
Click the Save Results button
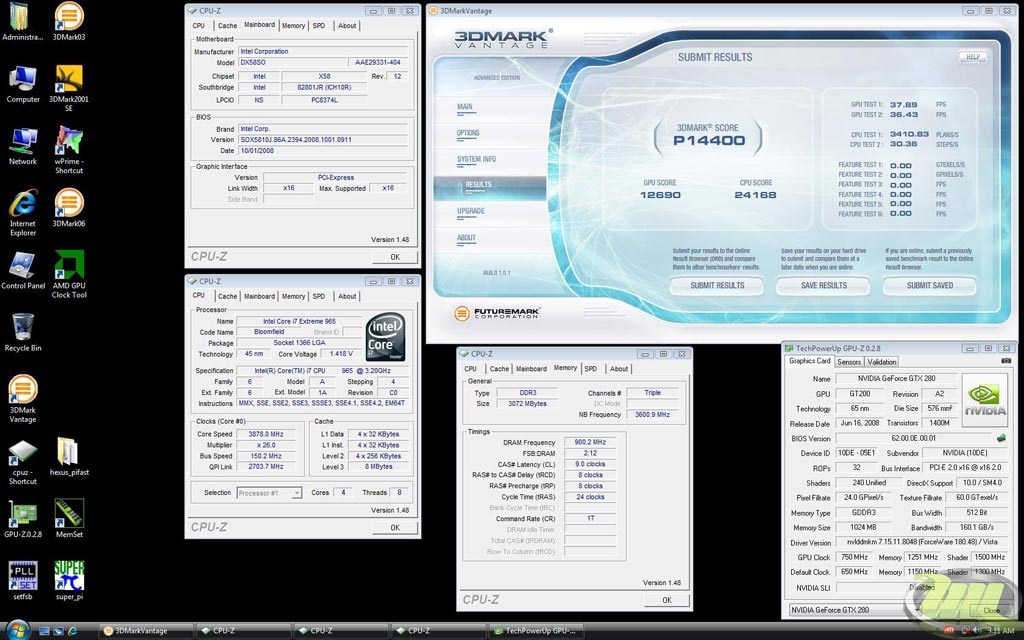824,285
